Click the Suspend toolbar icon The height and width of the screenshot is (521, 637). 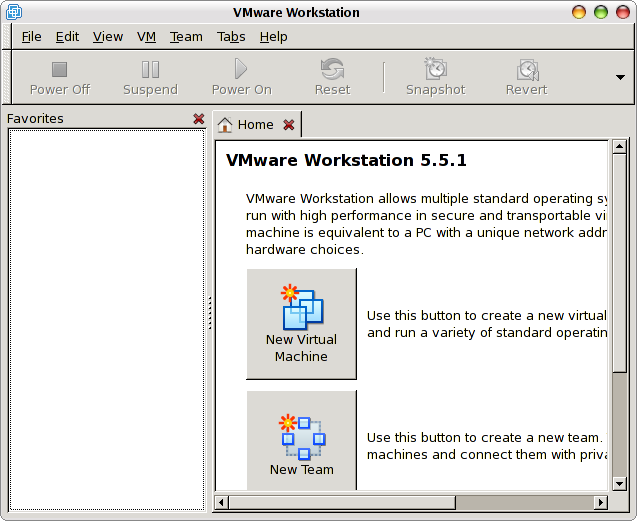(x=150, y=69)
